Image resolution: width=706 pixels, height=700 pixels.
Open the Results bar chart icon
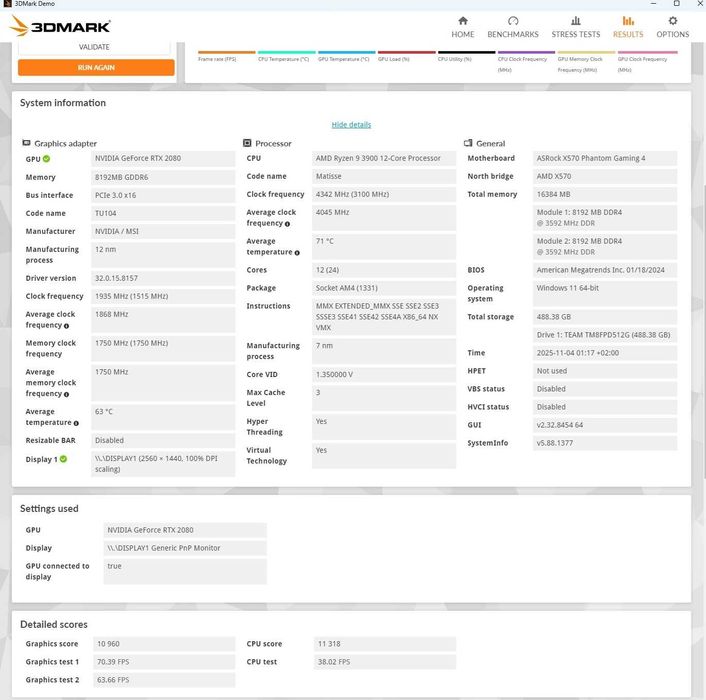(628, 21)
